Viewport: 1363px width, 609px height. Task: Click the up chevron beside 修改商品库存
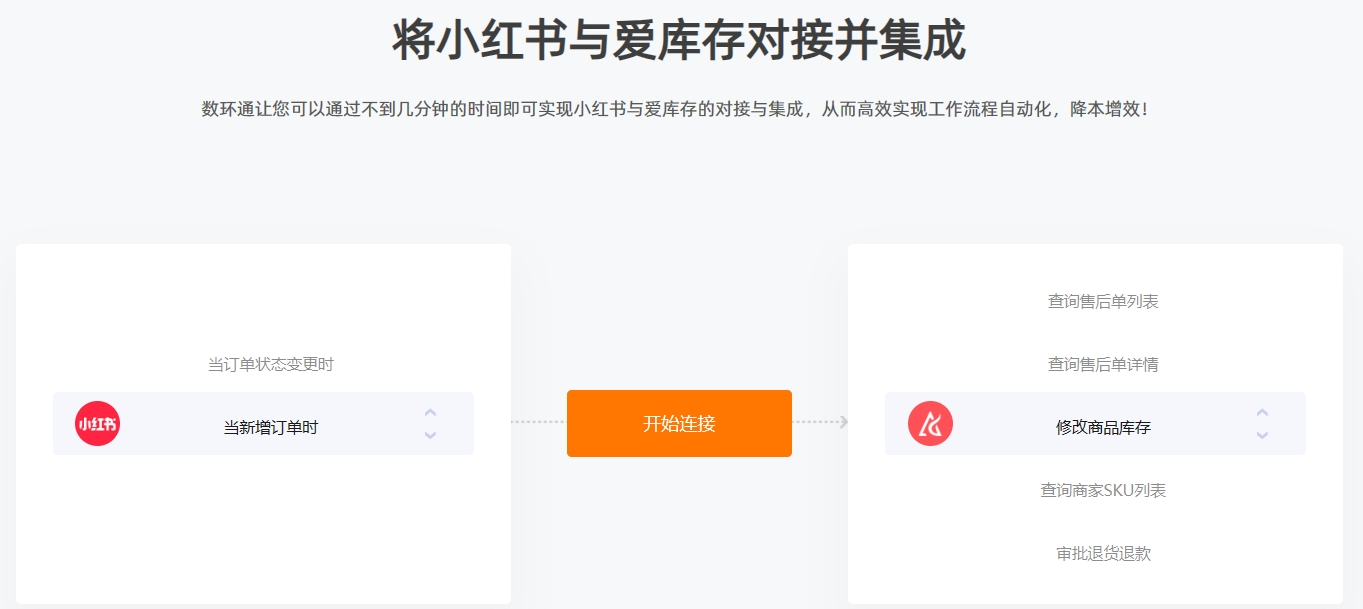click(x=1262, y=412)
